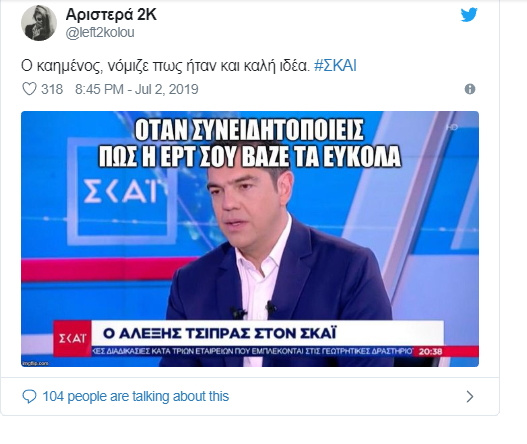Click the ΟΤΑΝ ΣΥΝΕΙΔΗΤΟΠΟΙΕΙΣ meme caption
Screen dimensions: 527x444
click(249, 143)
